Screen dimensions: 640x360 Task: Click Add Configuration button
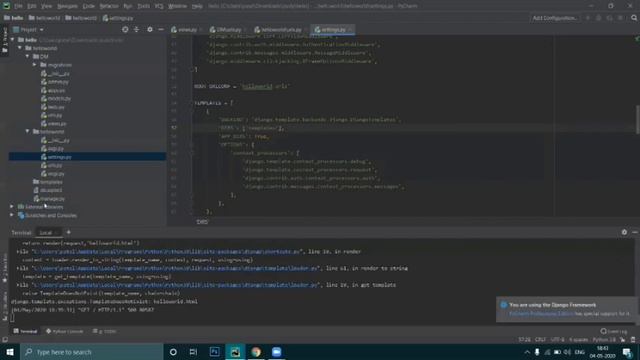(554, 18)
